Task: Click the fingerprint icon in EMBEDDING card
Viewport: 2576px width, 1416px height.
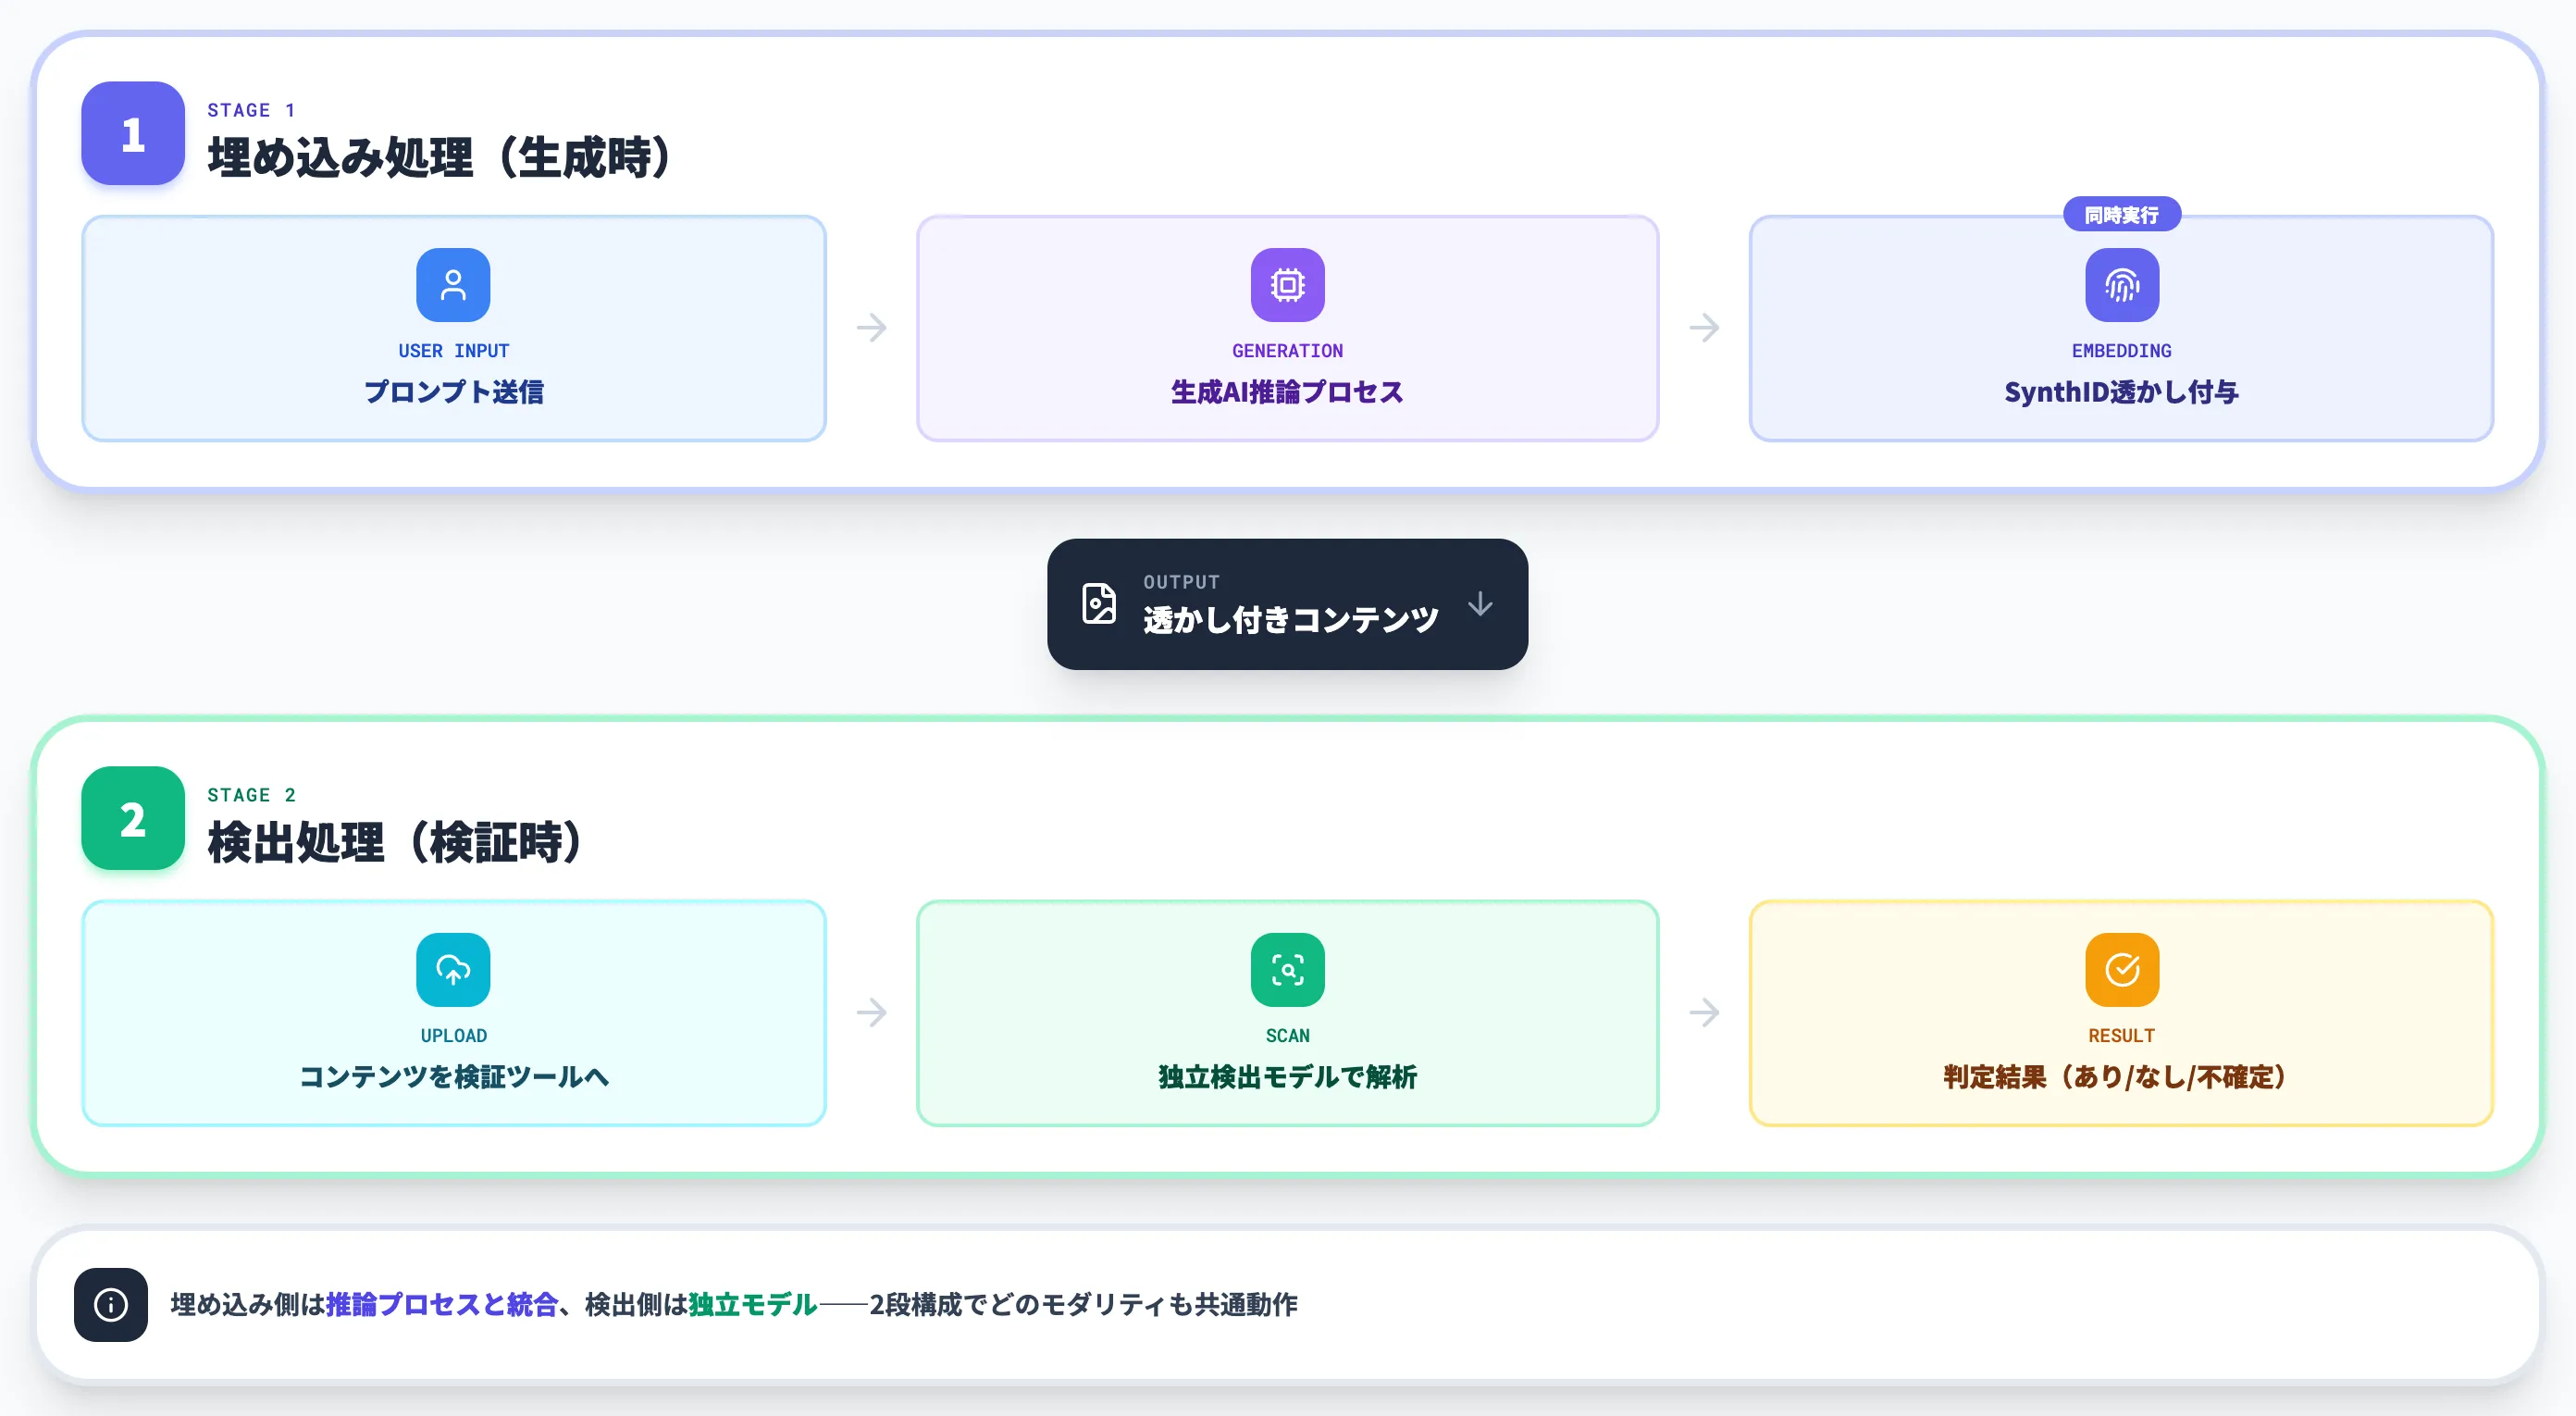Action: pyautogui.click(x=2121, y=285)
